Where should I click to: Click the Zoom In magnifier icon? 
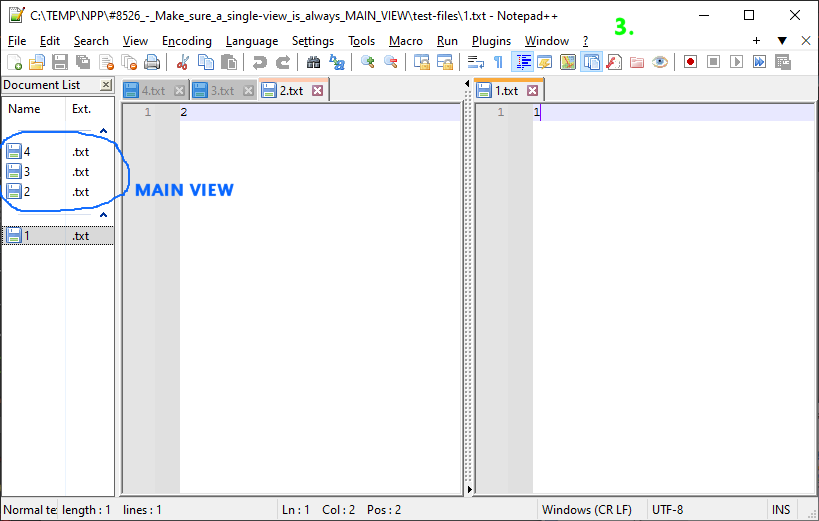(368, 62)
